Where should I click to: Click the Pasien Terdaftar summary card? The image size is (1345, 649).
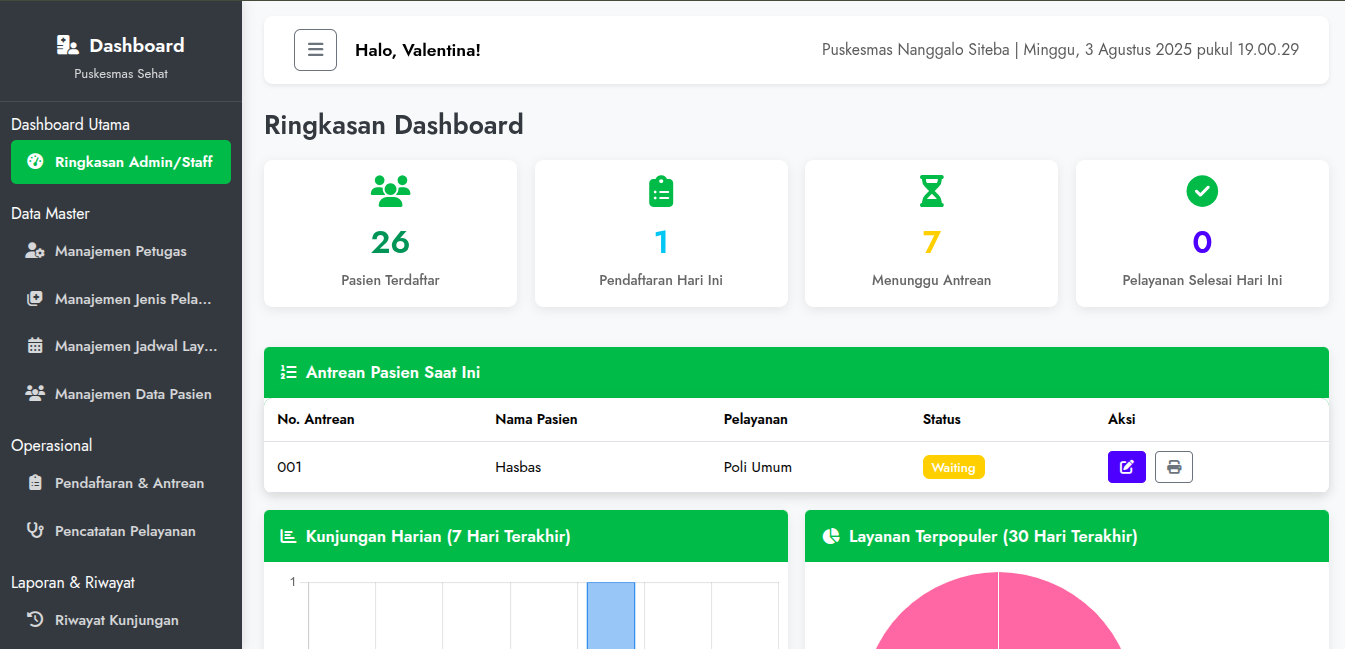390,233
